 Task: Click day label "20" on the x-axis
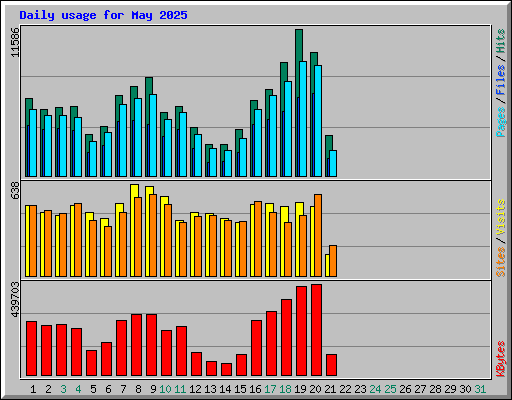pos(315,389)
